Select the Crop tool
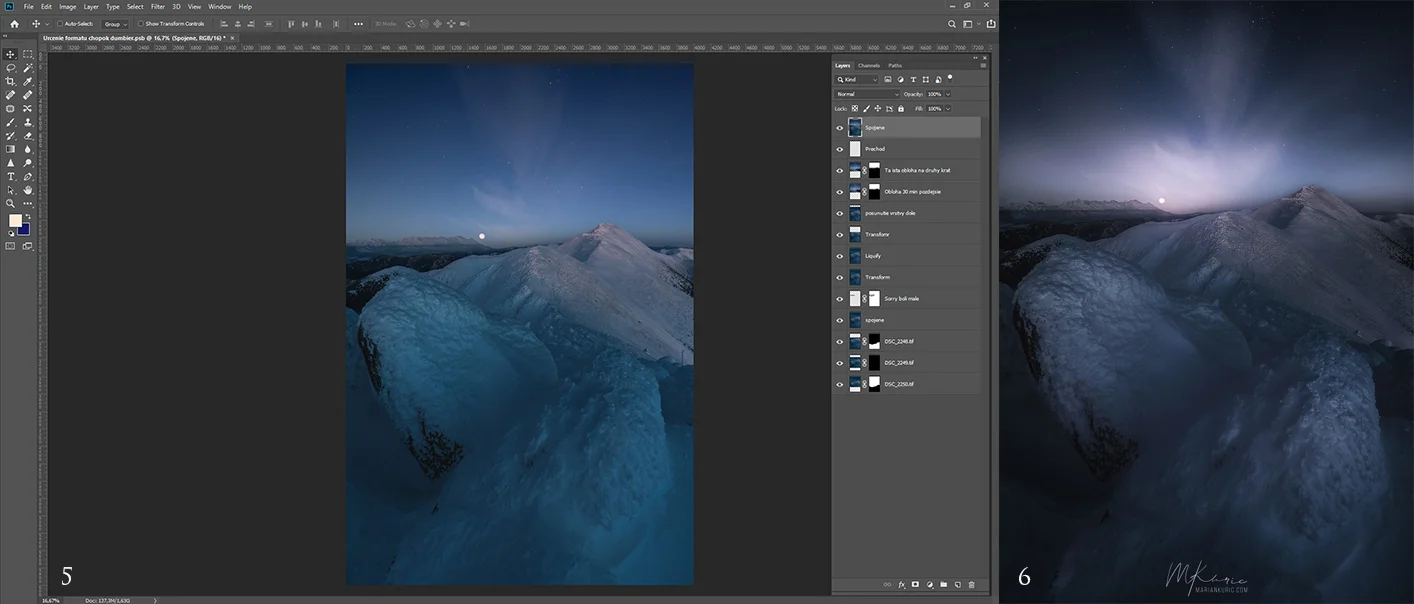Viewport: 1414px width, 604px height. 11,81
